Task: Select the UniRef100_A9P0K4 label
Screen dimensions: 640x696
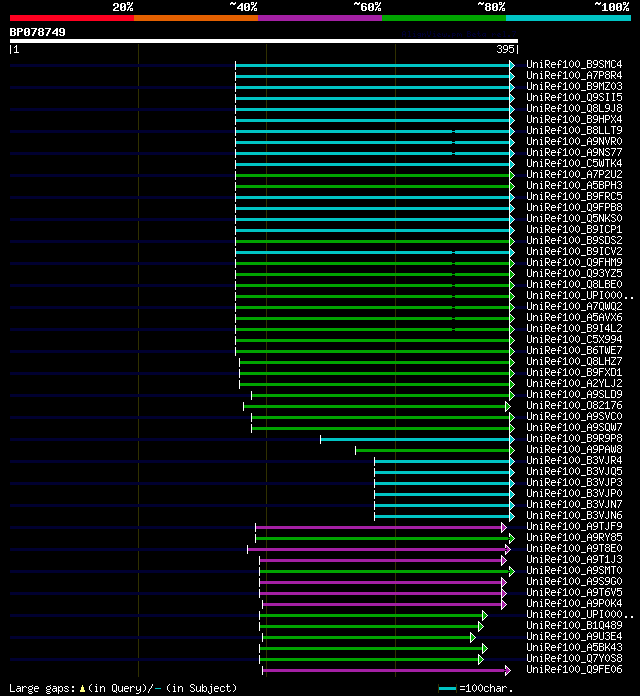Action: click(574, 603)
